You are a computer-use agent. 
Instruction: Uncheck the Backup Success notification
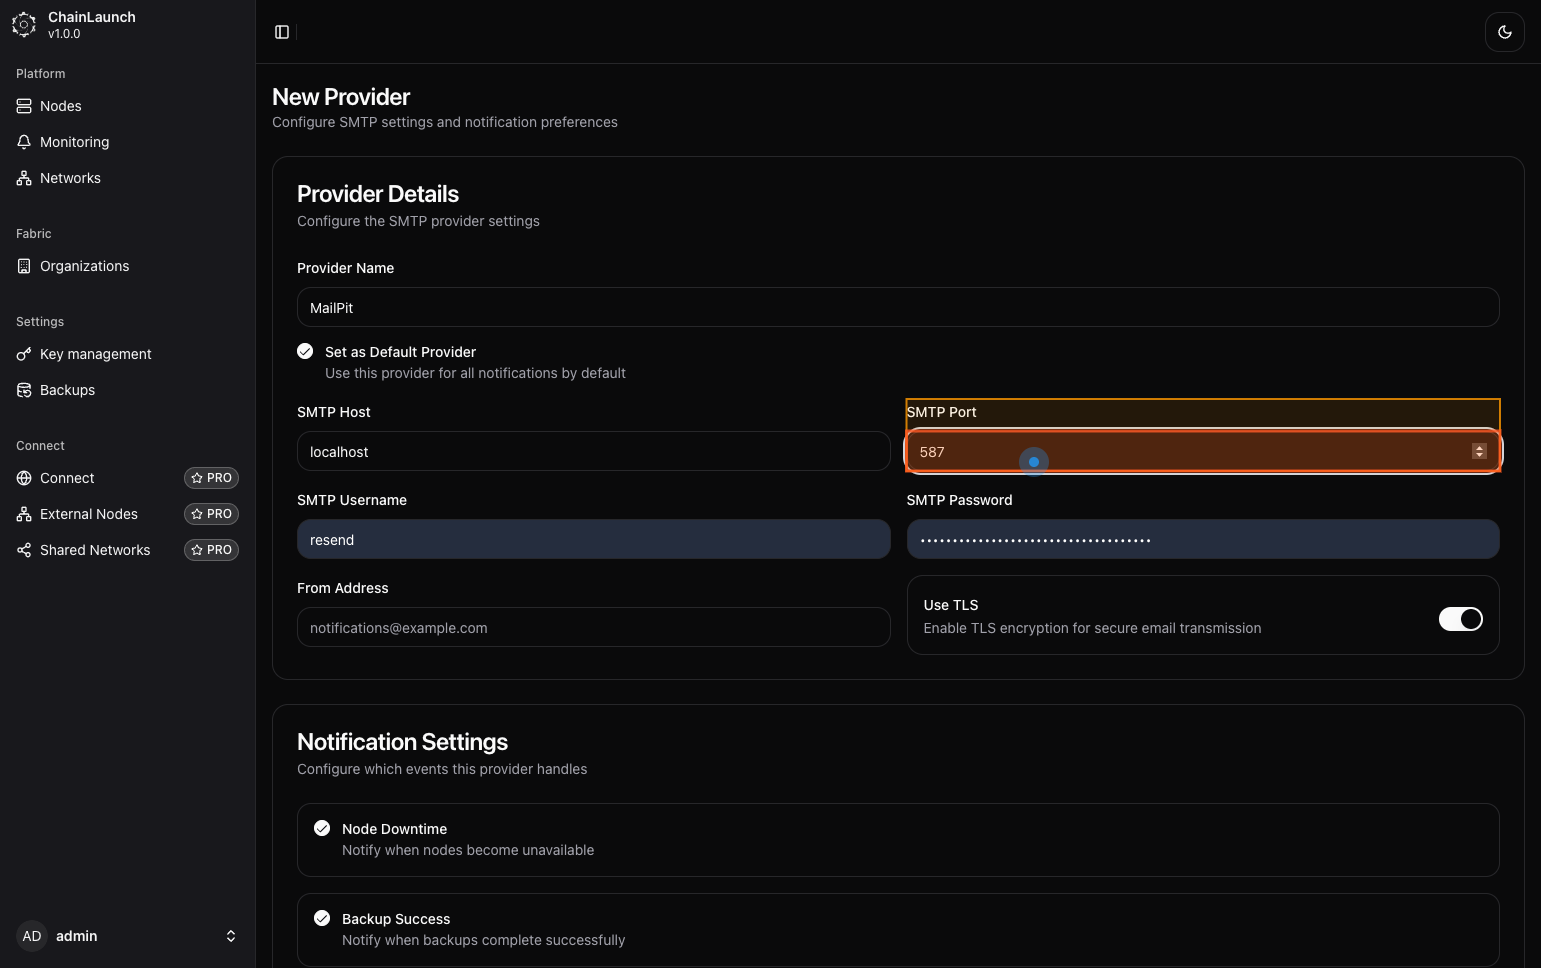[322, 918]
